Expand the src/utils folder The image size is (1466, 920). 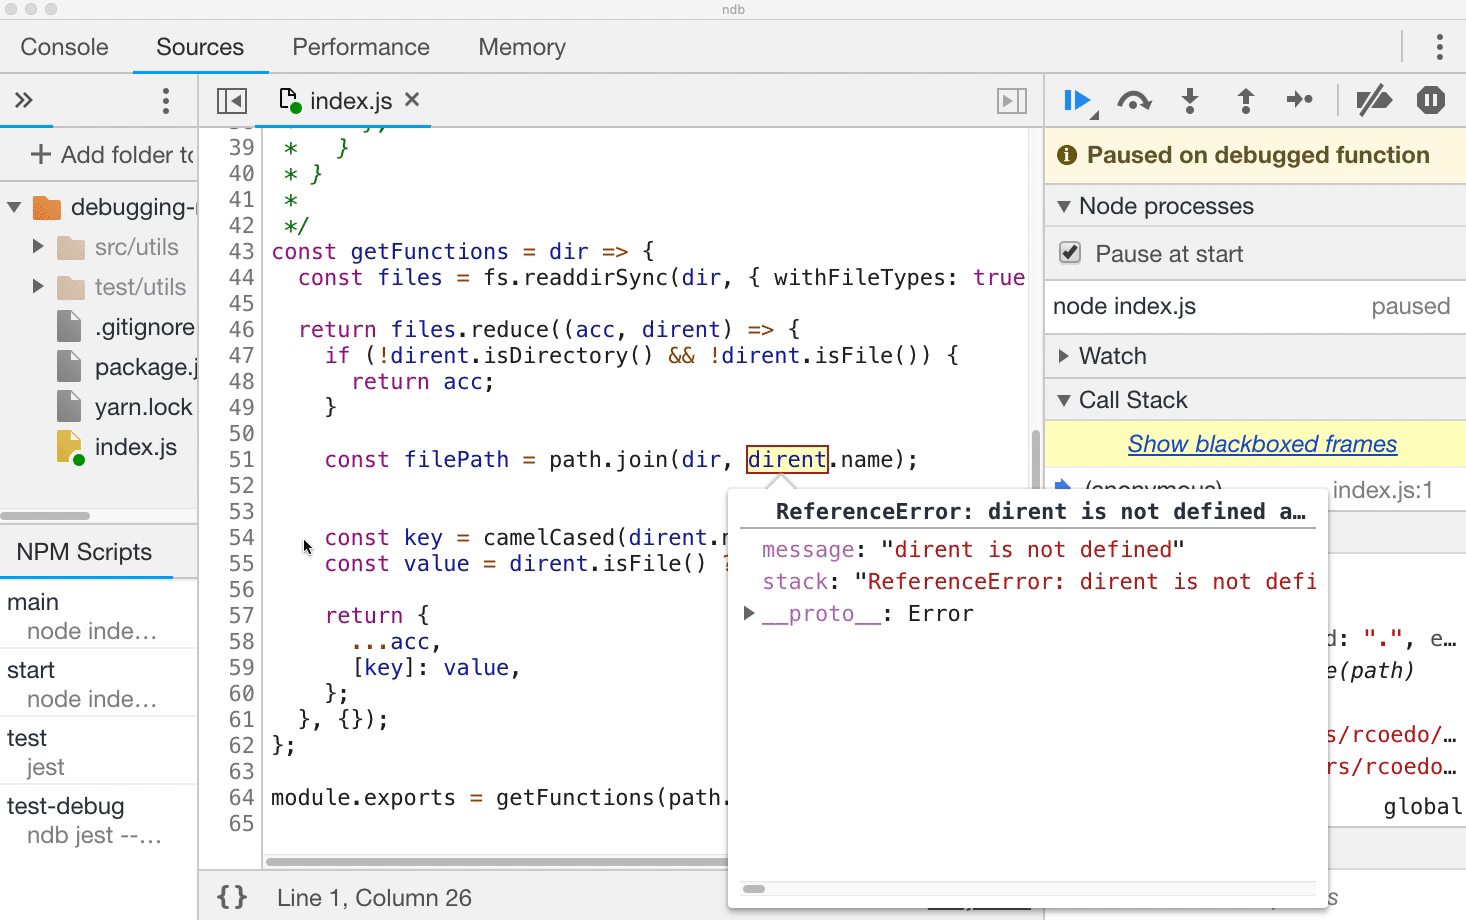coord(38,247)
